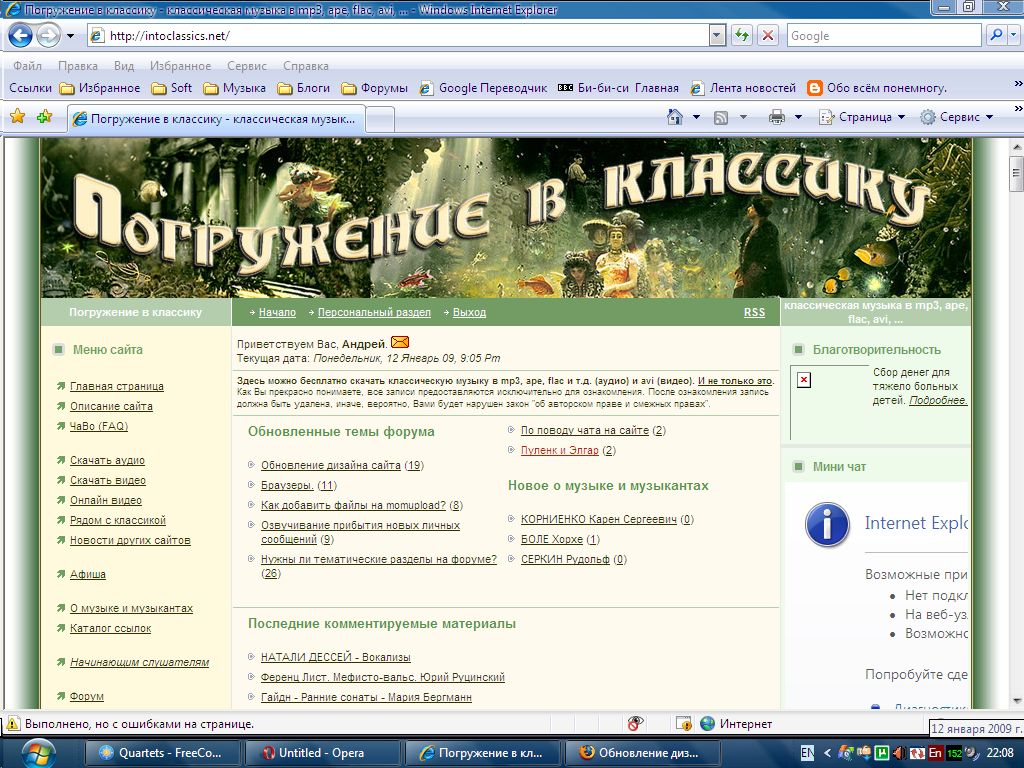Open the Soft links folder
Viewport: 1024px width, 768px height.
click(x=172, y=88)
